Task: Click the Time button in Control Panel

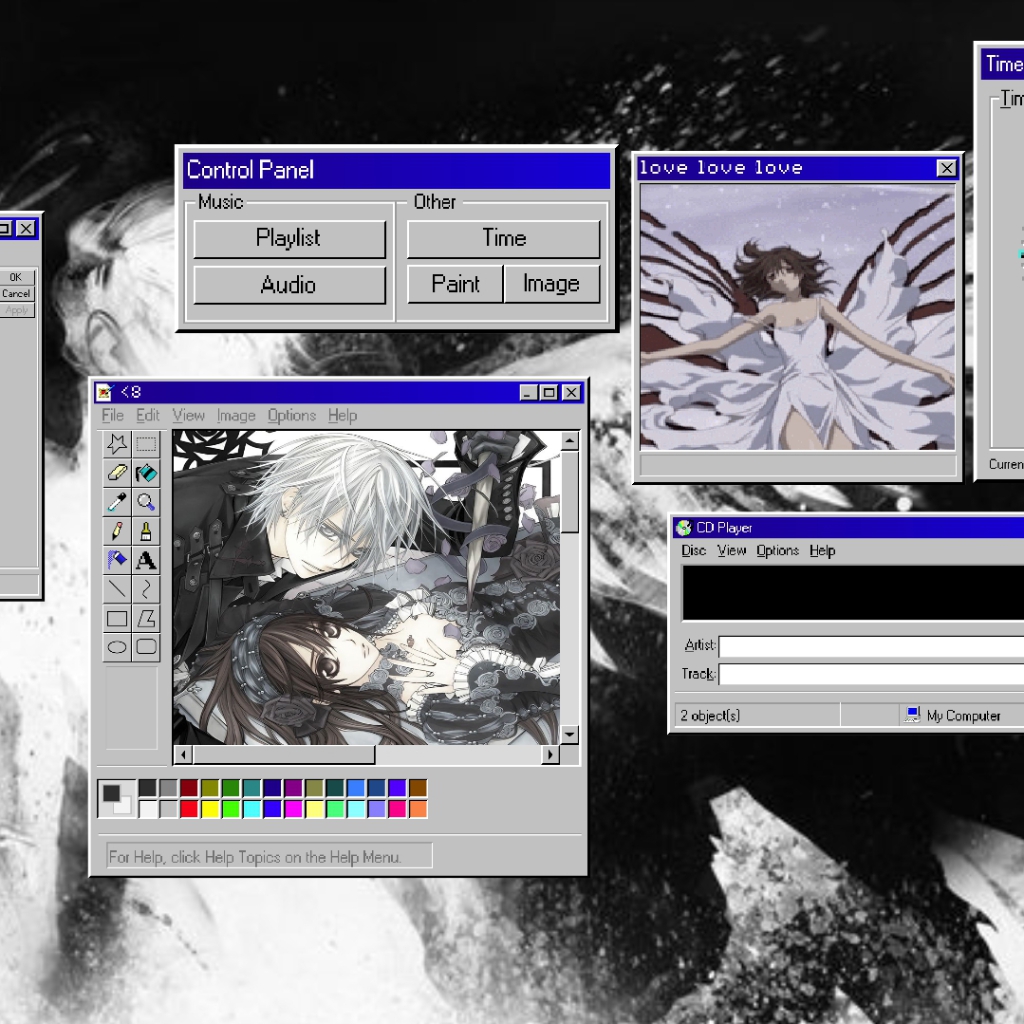Action: coord(504,238)
